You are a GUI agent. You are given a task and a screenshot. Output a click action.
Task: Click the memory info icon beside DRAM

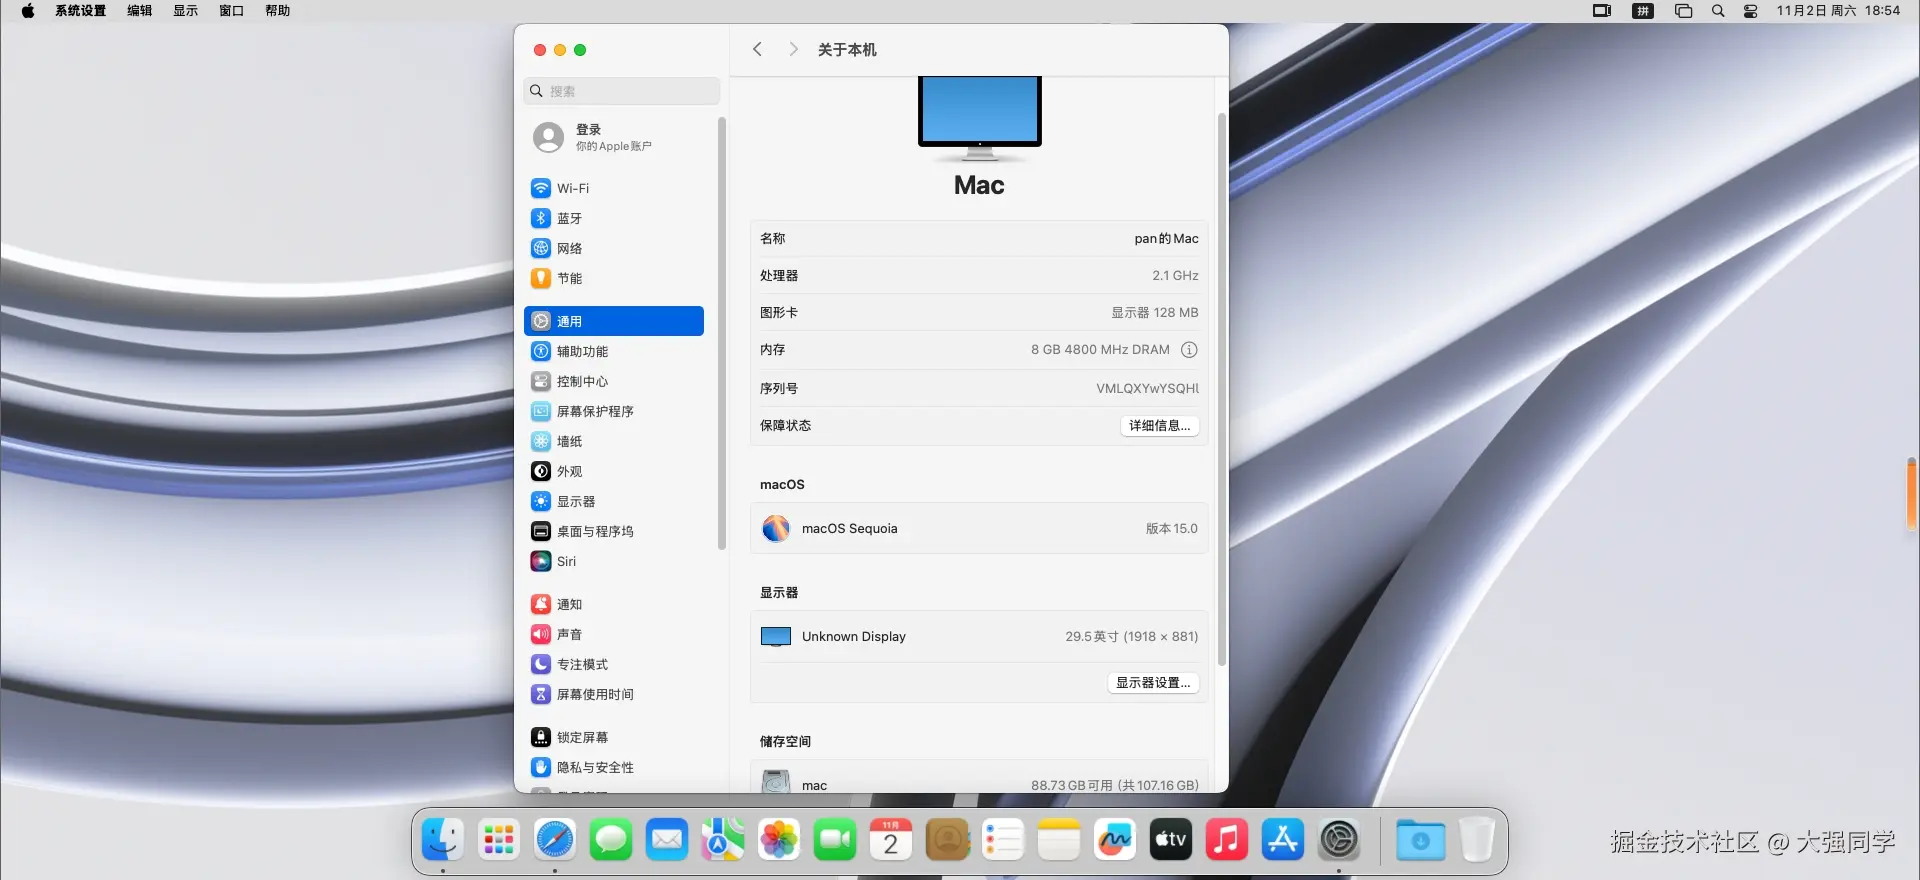coord(1189,350)
